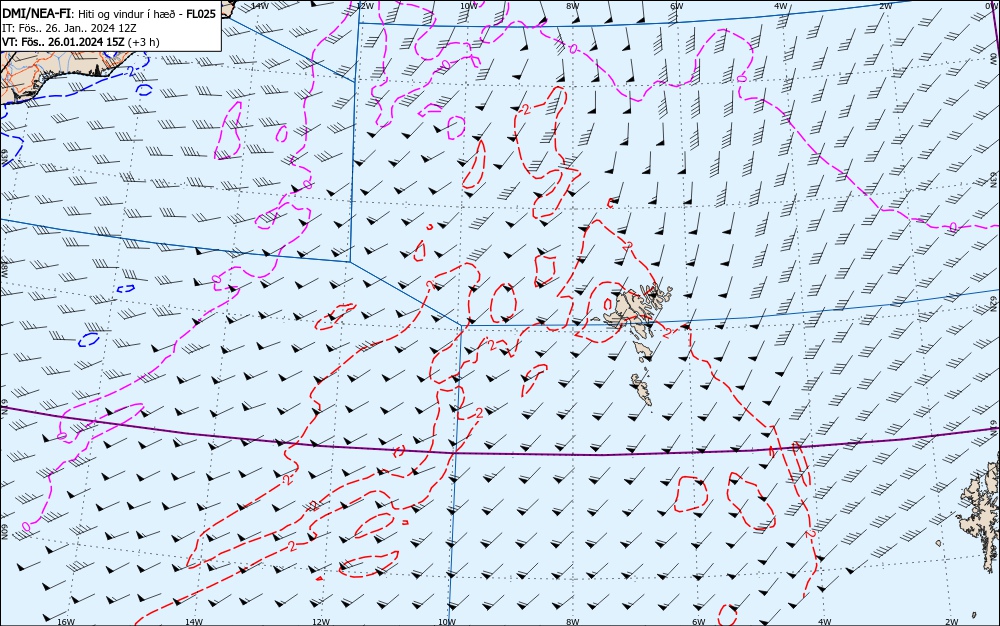Click the '10W' label on the top edge
This screenshot has width=1000, height=626.
point(469,6)
